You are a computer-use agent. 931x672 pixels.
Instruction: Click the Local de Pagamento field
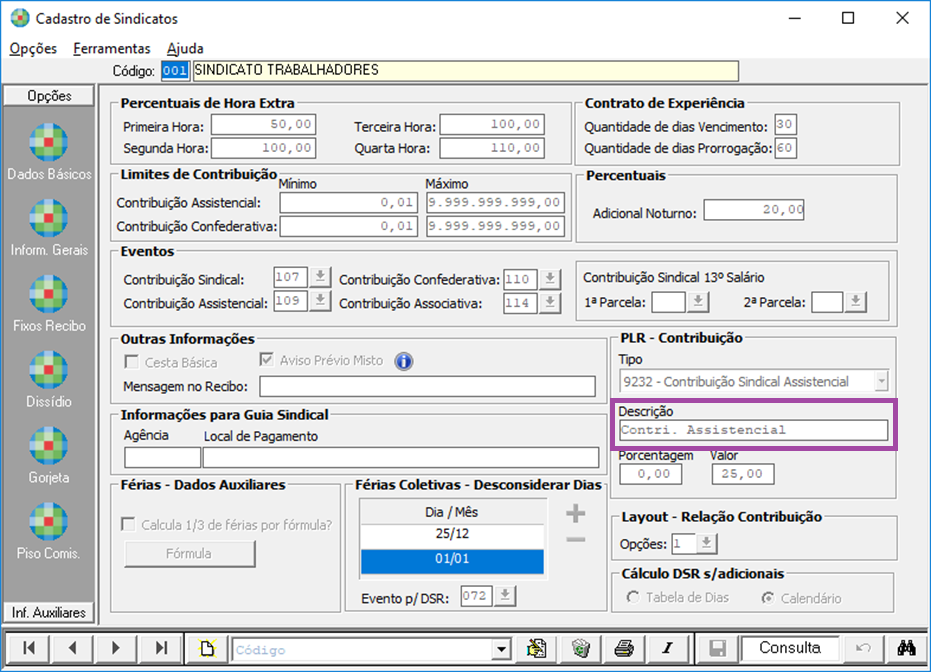click(401, 457)
